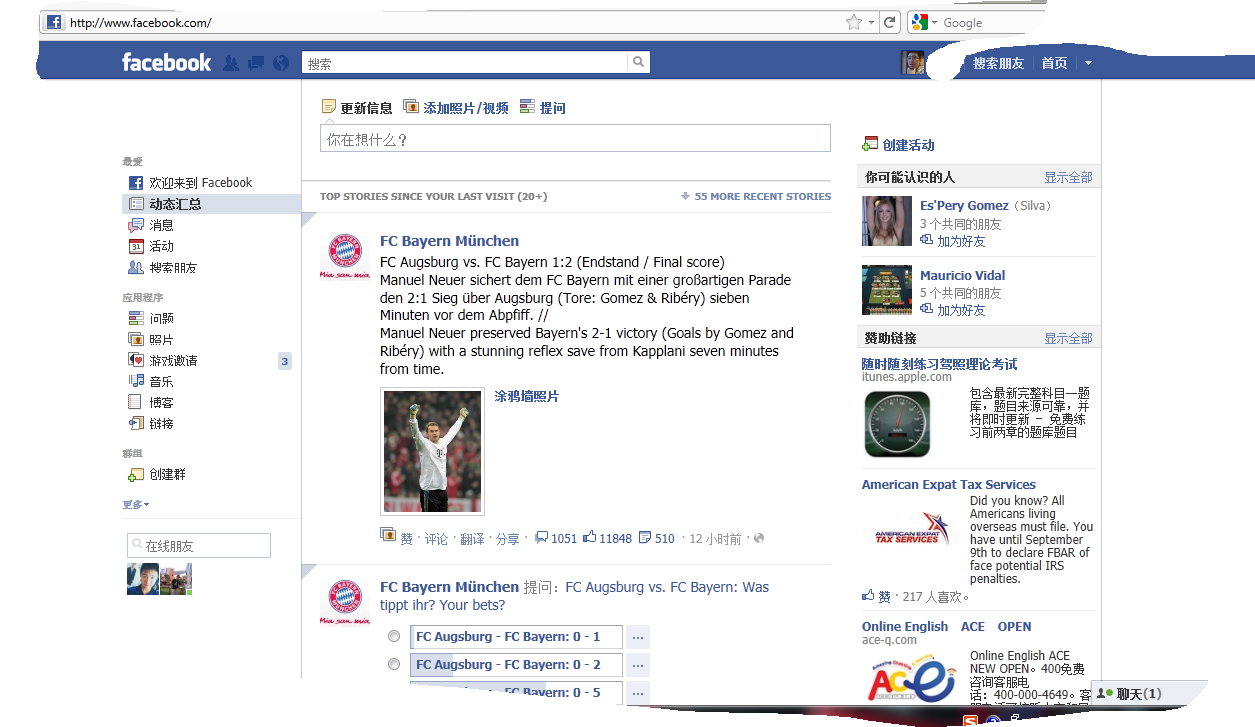The width and height of the screenshot is (1255, 727).
Task: Open the Manuel Neuer photo thumbnail
Action: click(432, 451)
